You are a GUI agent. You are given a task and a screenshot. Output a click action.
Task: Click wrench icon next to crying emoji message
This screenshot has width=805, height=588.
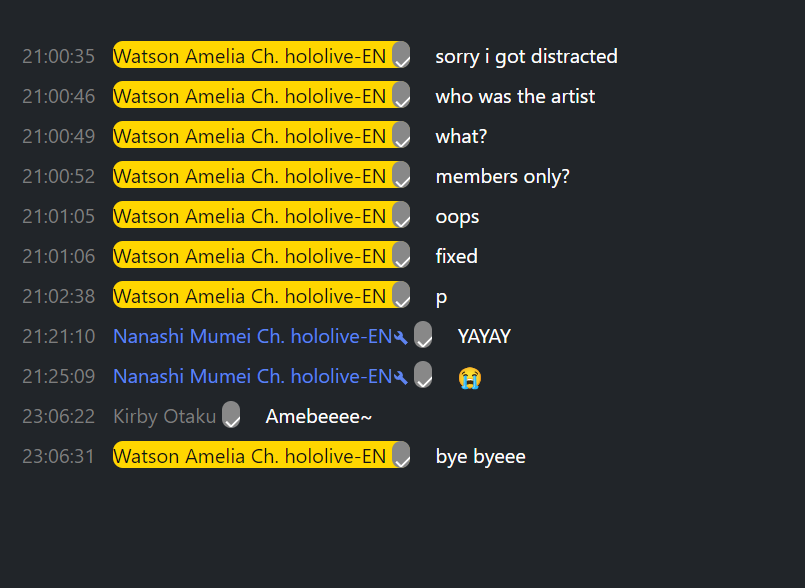pos(400,377)
